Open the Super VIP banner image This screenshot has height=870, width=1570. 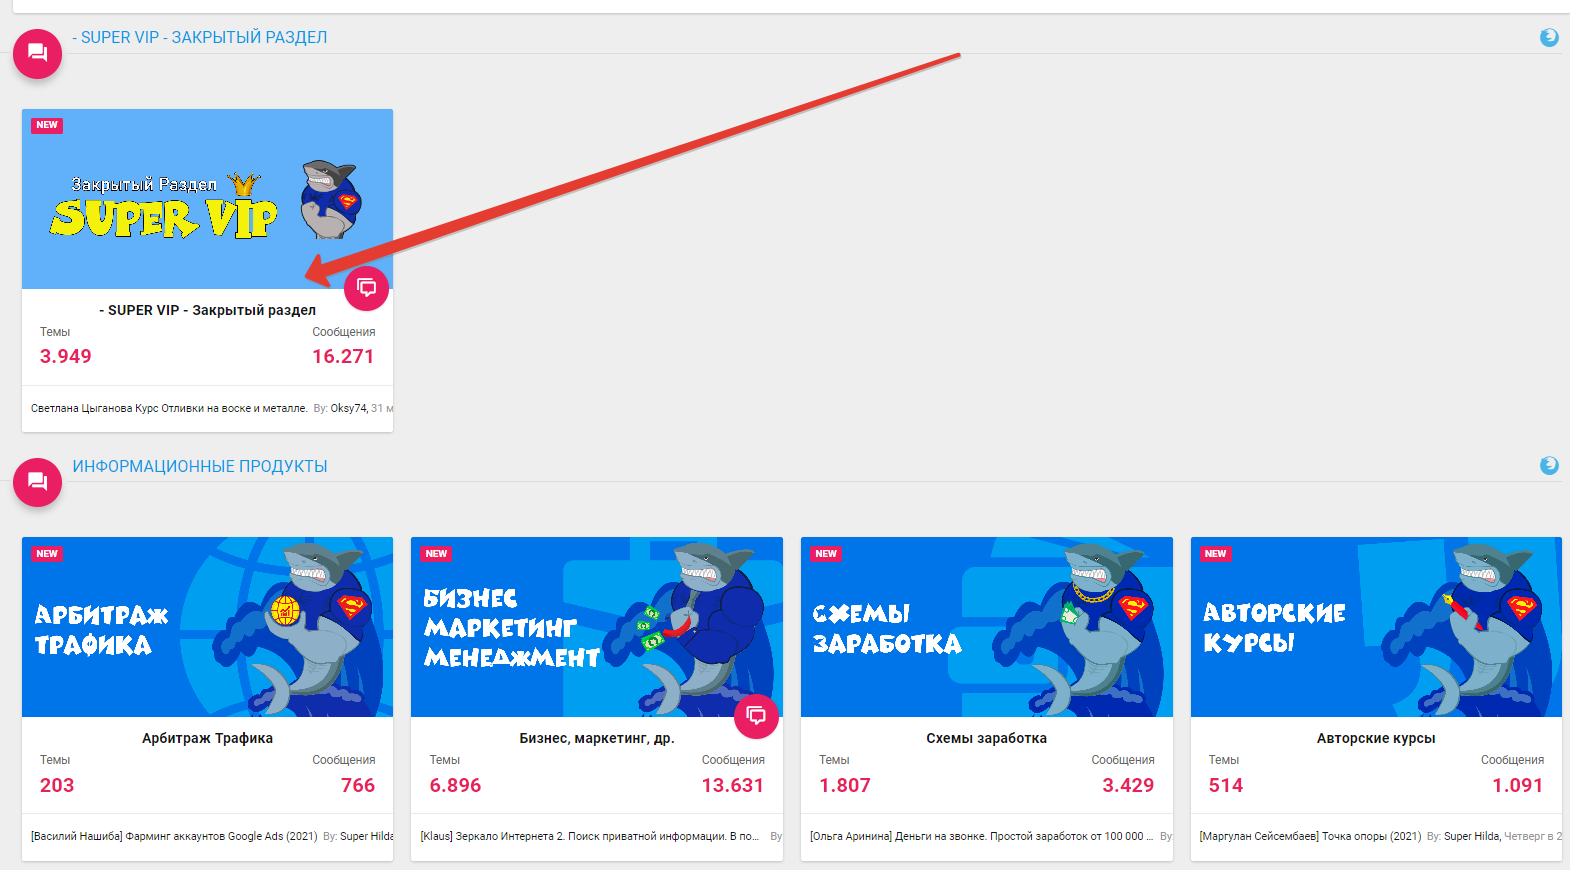pos(207,199)
